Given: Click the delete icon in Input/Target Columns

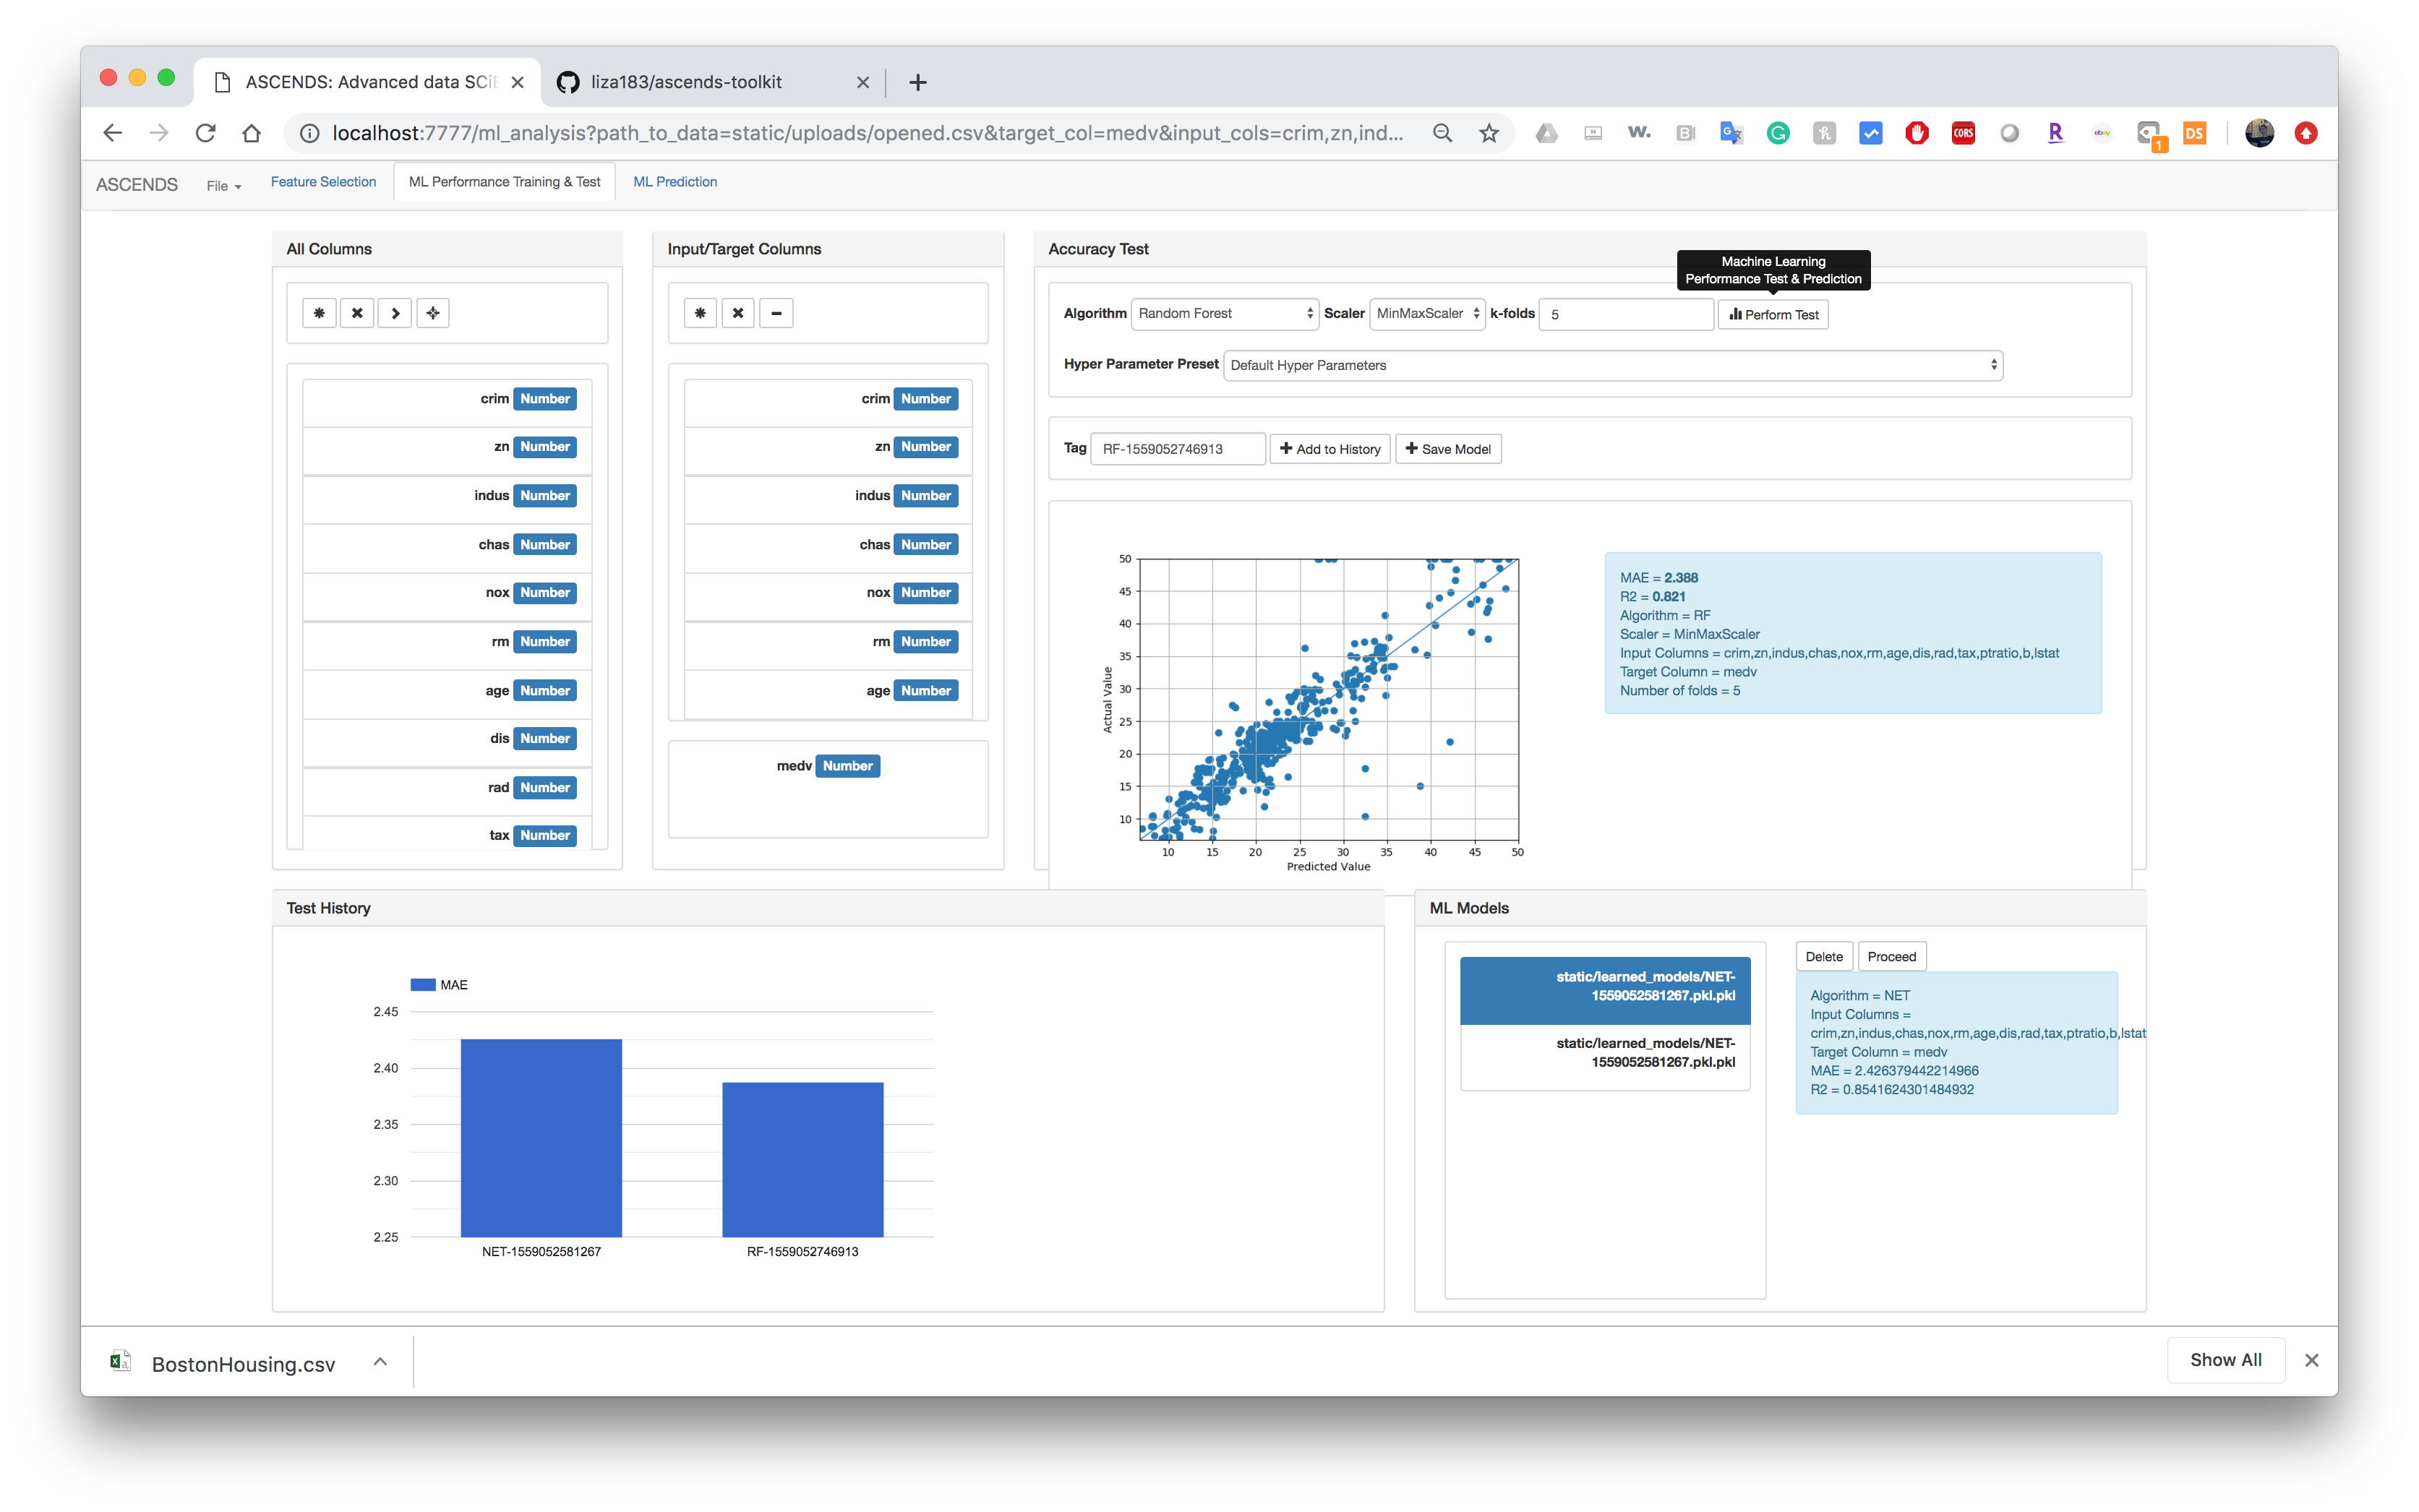Looking at the screenshot, I should (737, 314).
